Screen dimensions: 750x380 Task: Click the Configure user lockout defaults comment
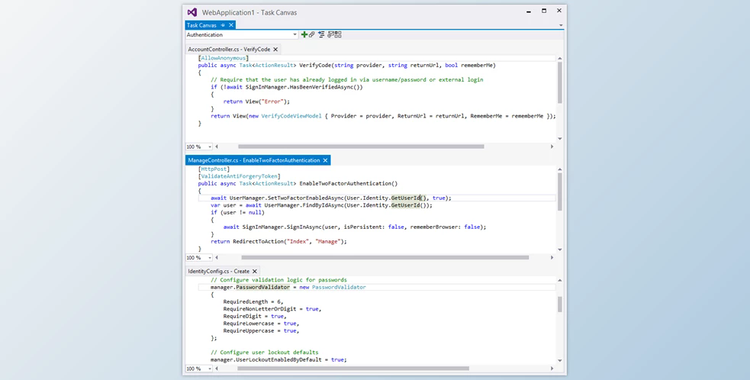[x=265, y=353]
